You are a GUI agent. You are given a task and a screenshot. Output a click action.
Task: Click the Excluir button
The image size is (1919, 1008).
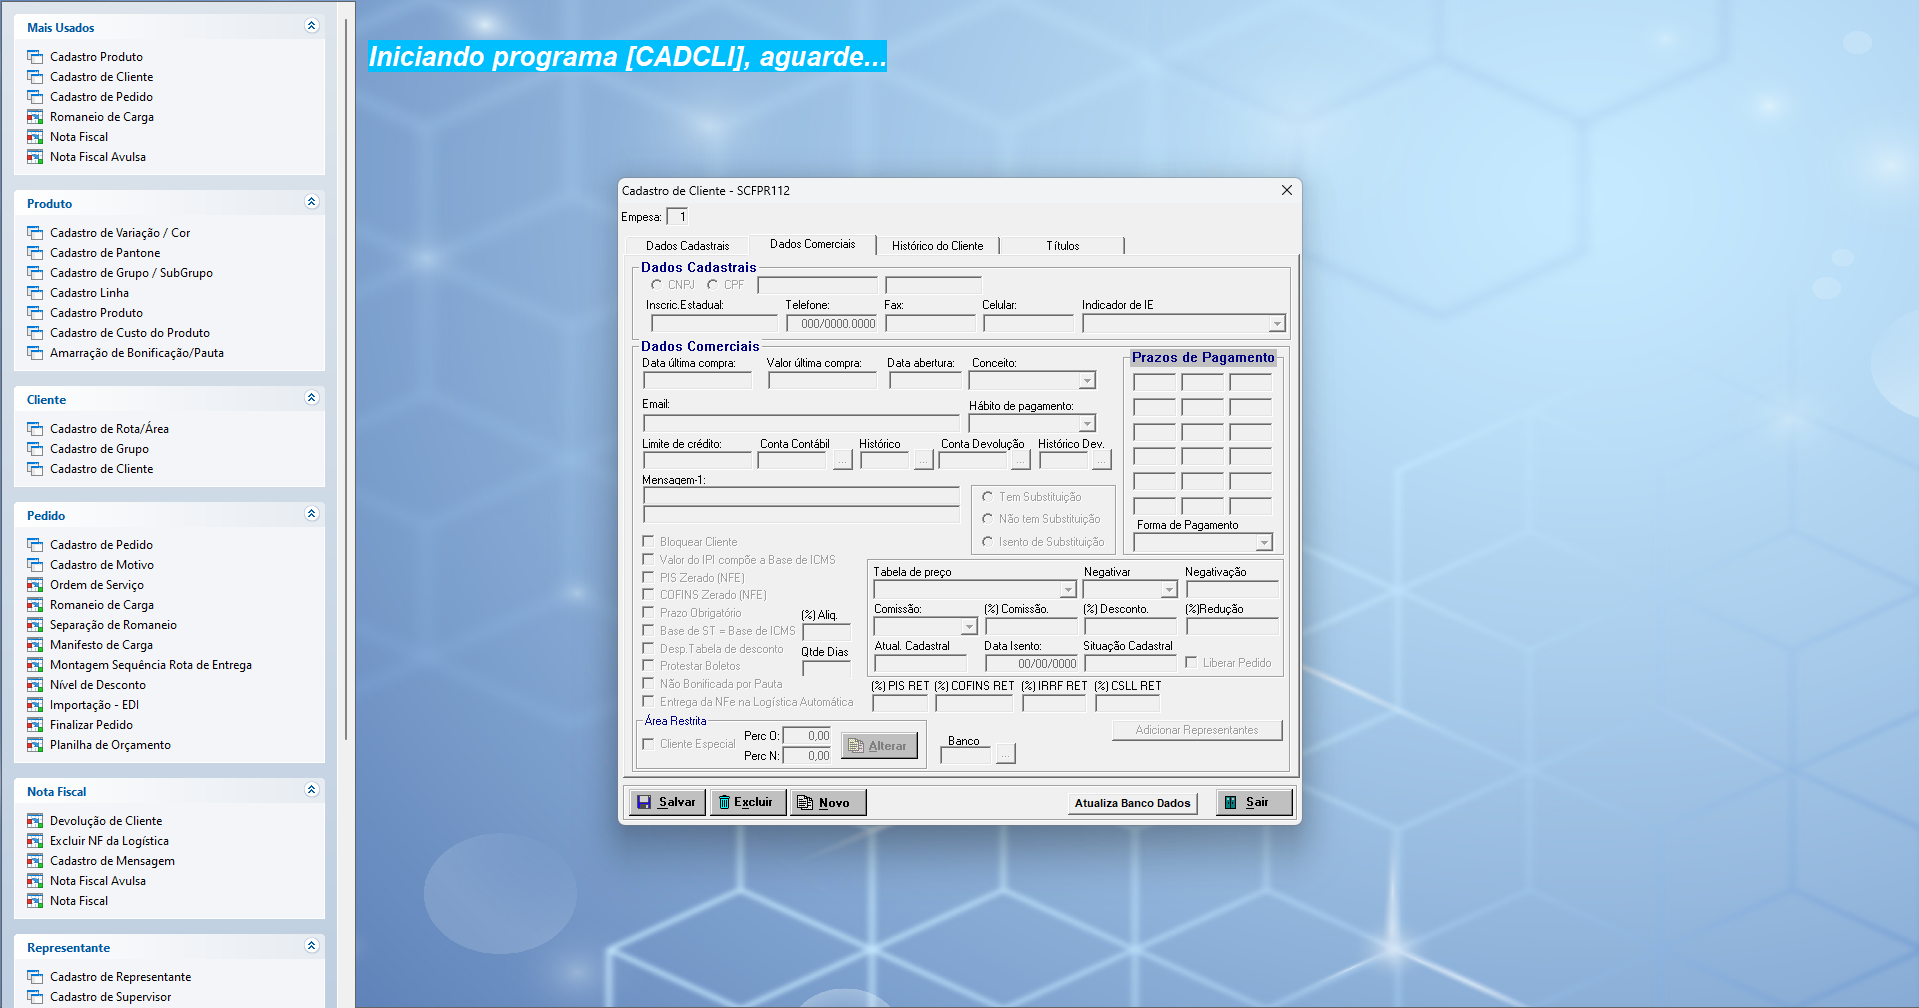point(748,802)
